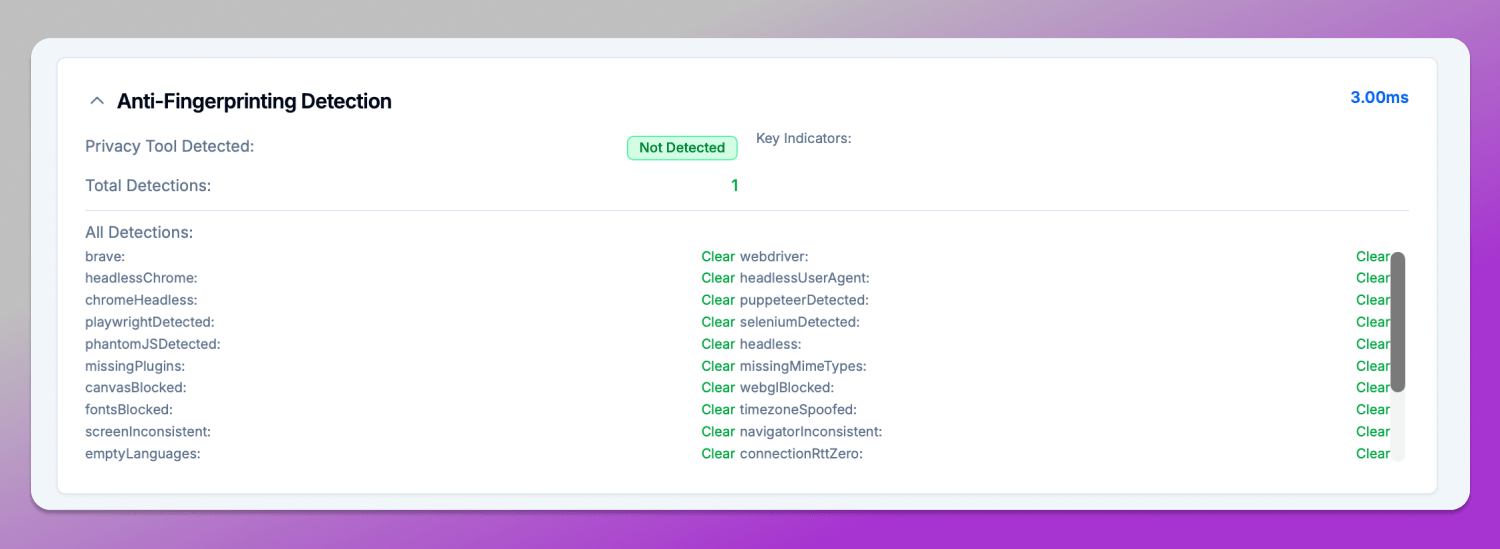Click the detections list scrollbar thumb
The width and height of the screenshot is (1500, 549).
click(x=1397, y=321)
